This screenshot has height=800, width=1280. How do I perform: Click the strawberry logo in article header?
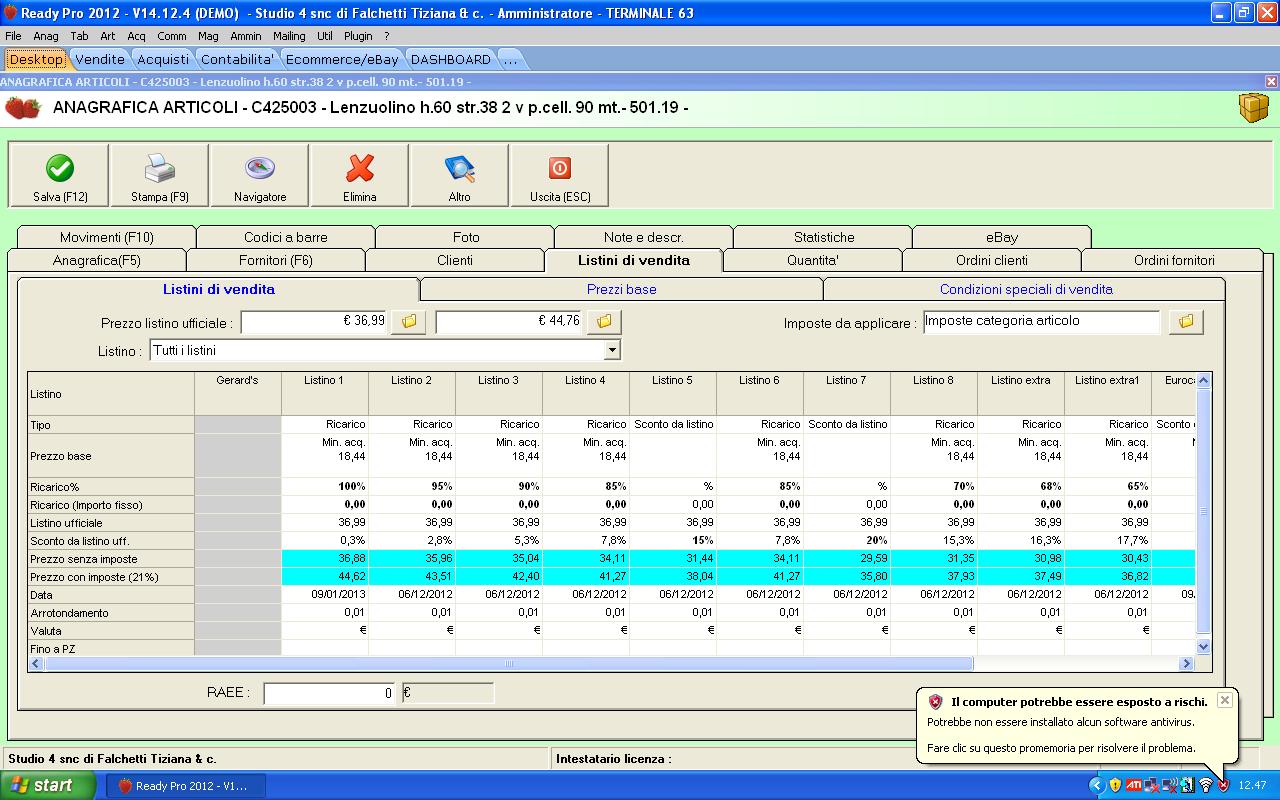pos(23,108)
